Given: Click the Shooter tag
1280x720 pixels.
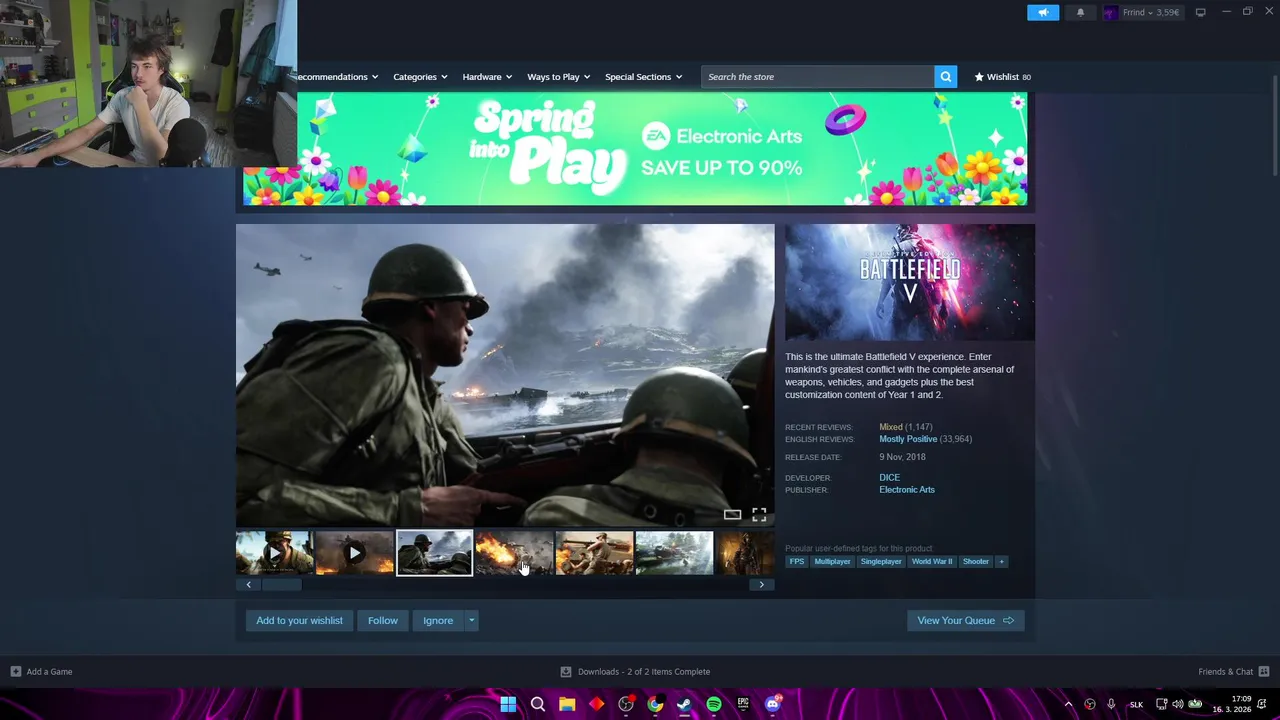Looking at the screenshot, I should [976, 562].
